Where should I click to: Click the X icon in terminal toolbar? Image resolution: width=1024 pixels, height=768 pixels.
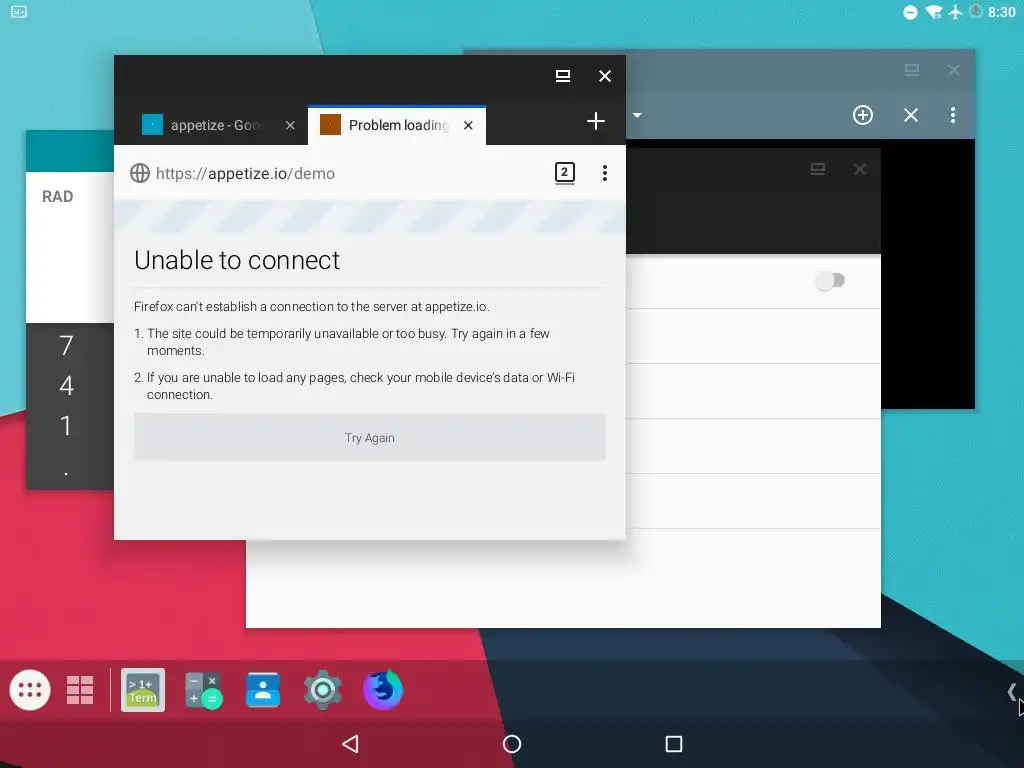click(910, 115)
